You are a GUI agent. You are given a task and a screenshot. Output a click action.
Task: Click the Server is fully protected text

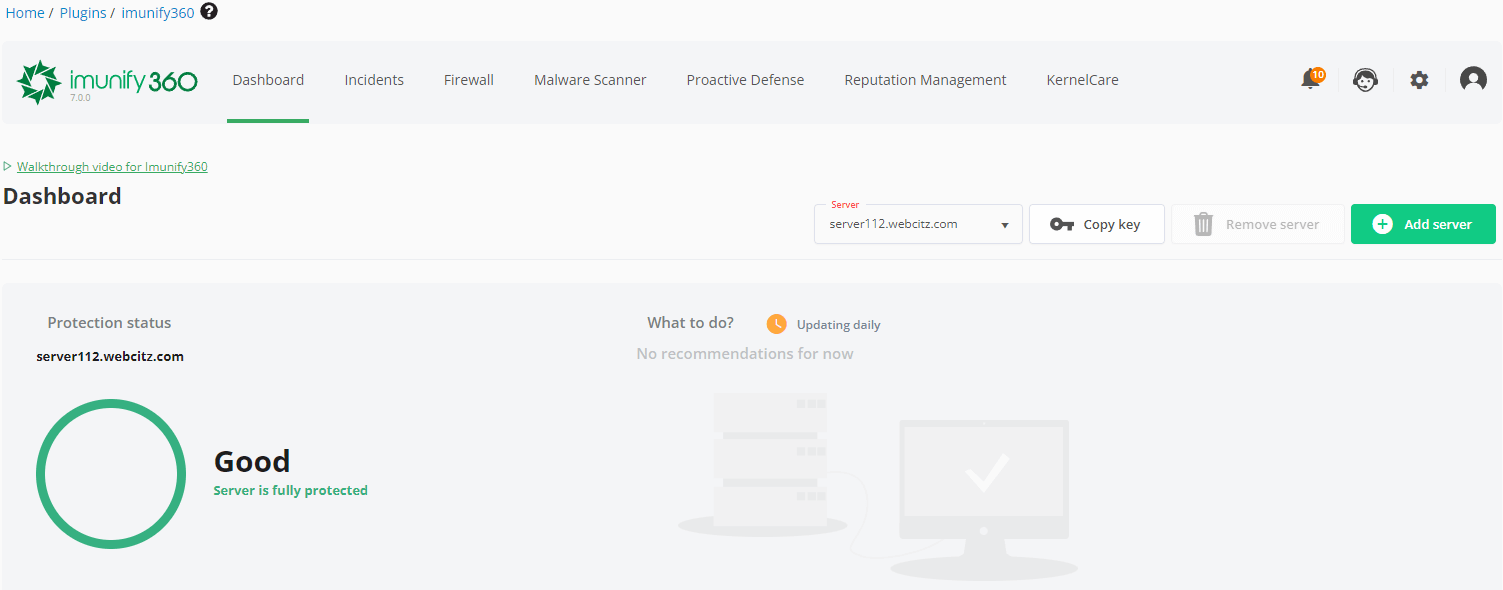pyautogui.click(x=291, y=490)
